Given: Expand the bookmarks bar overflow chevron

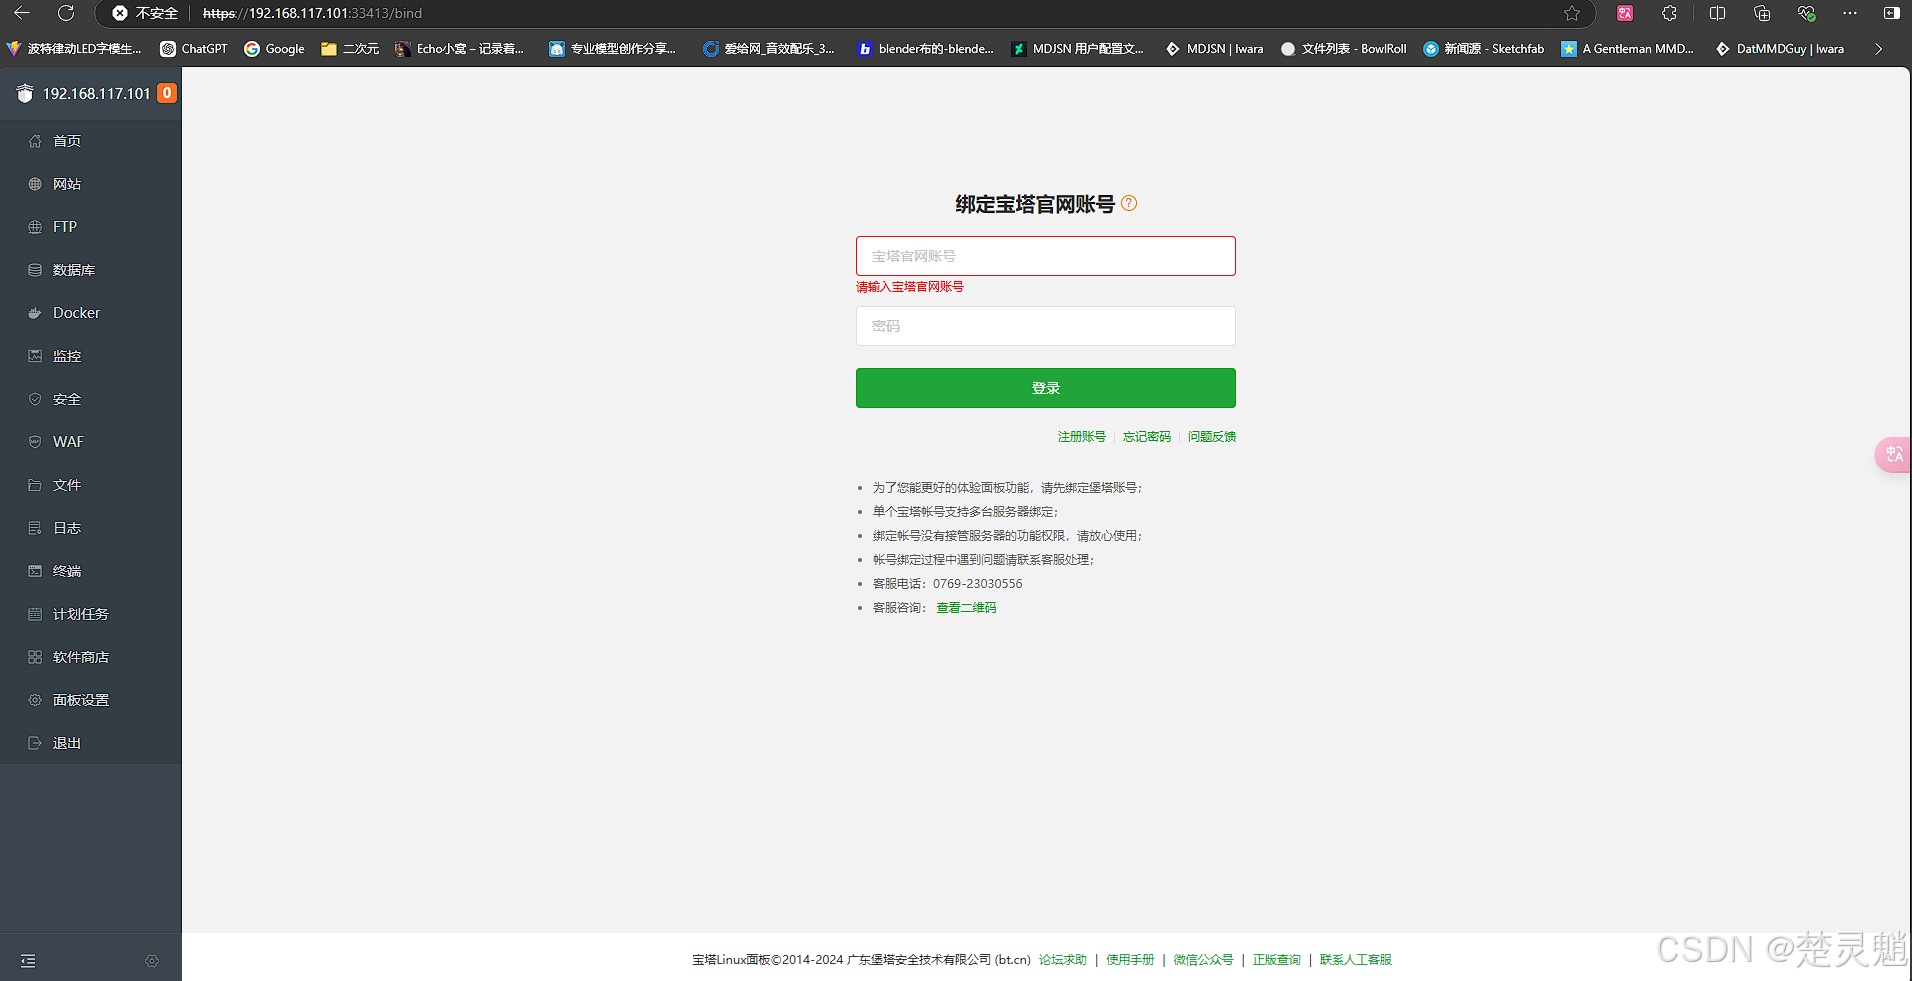Looking at the screenshot, I should (1878, 49).
